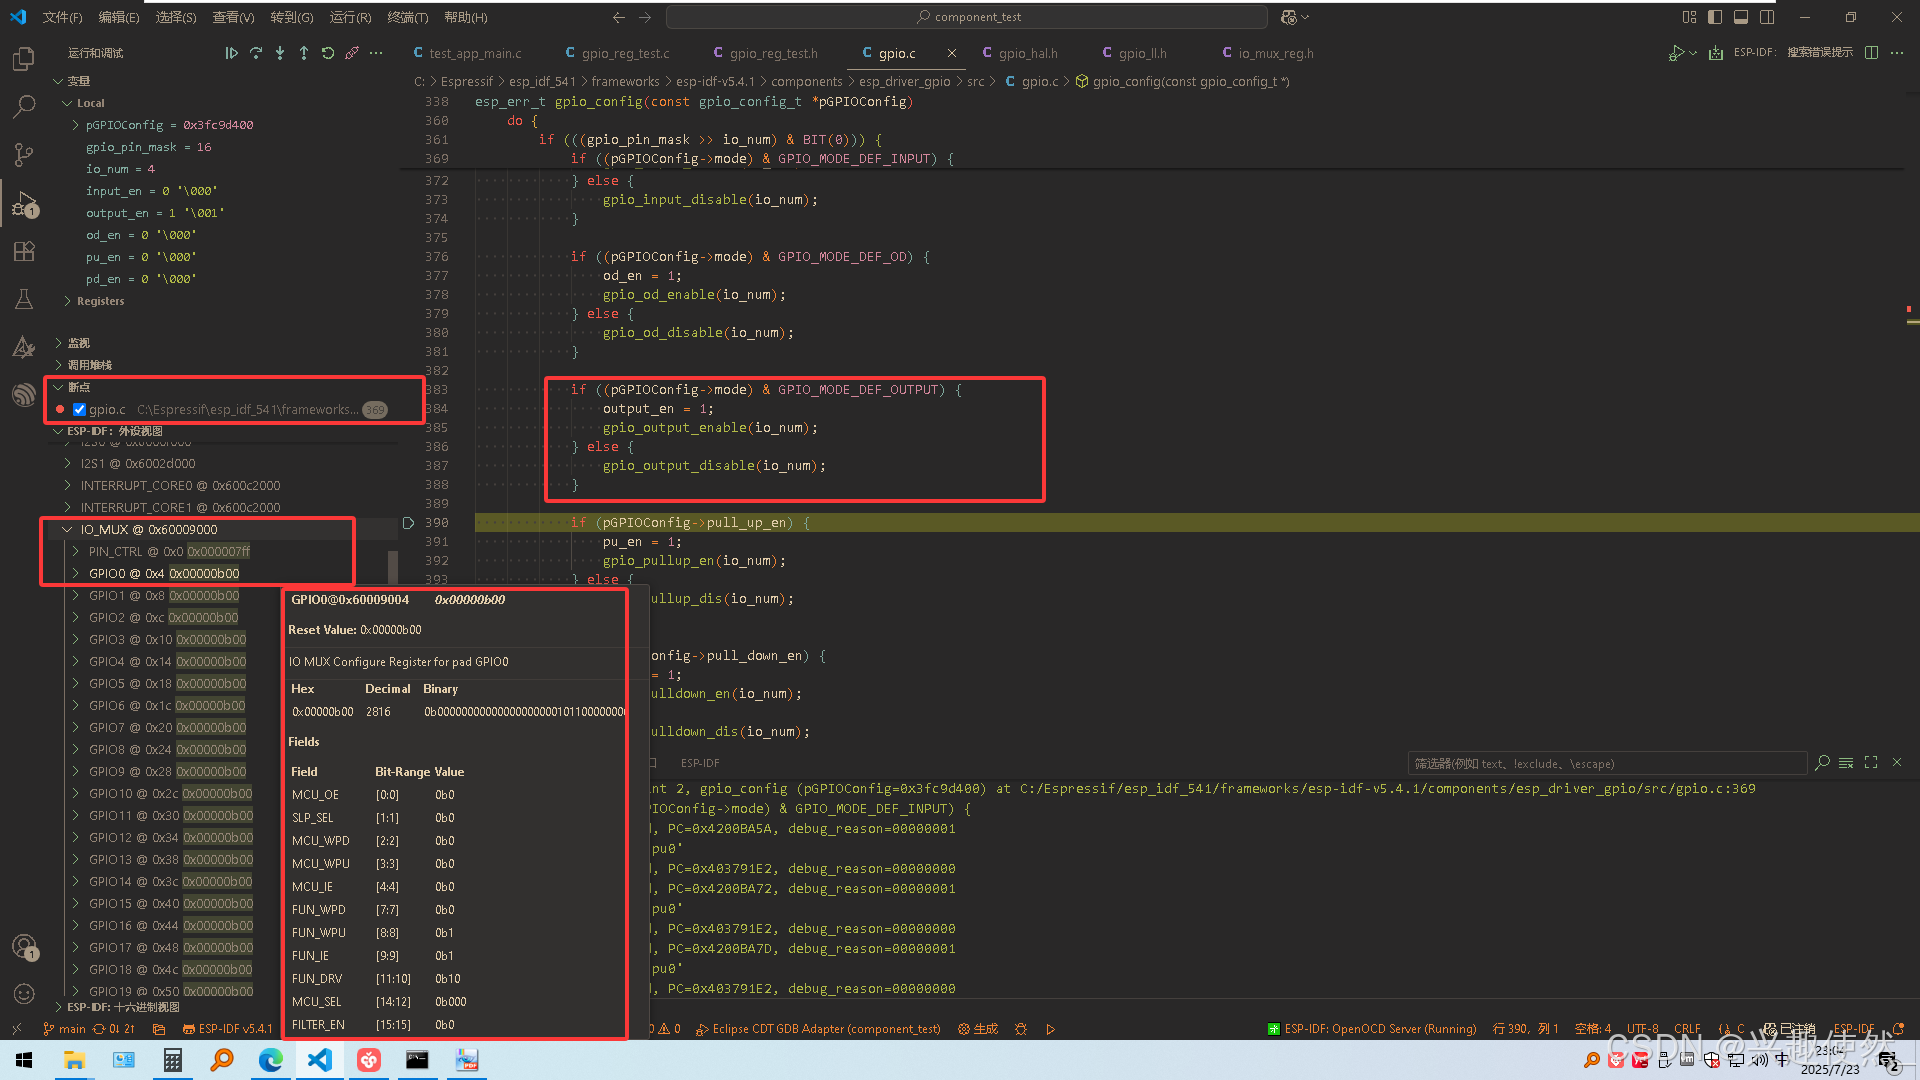Image resolution: width=1920 pixels, height=1080 pixels.
Task: Go back with the navigation arrow
Action: point(619,17)
